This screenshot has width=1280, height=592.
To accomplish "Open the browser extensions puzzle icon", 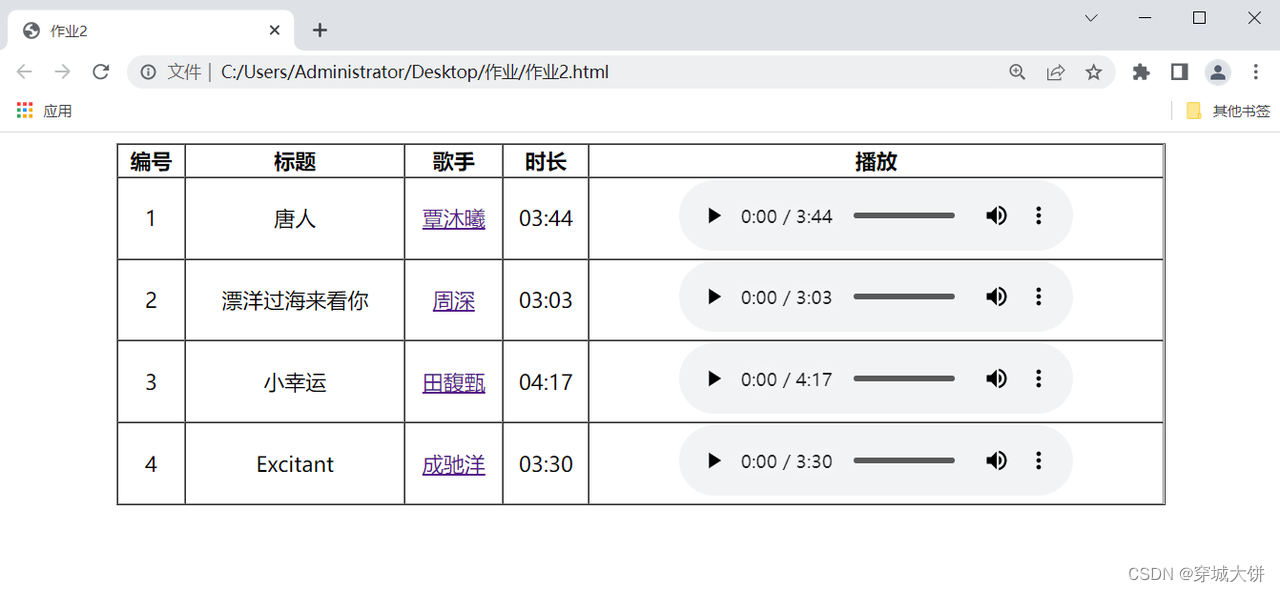I will pyautogui.click(x=1141, y=72).
